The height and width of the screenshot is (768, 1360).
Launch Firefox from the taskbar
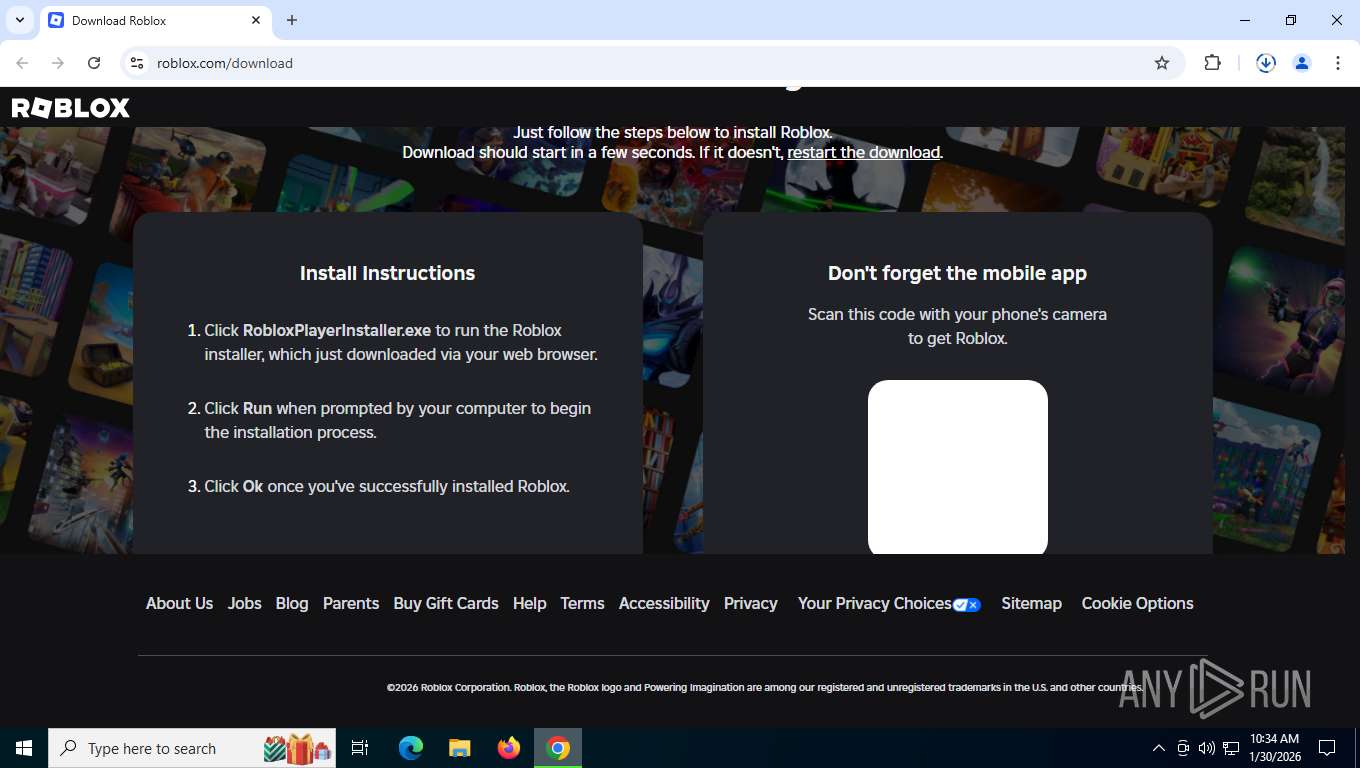point(509,748)
